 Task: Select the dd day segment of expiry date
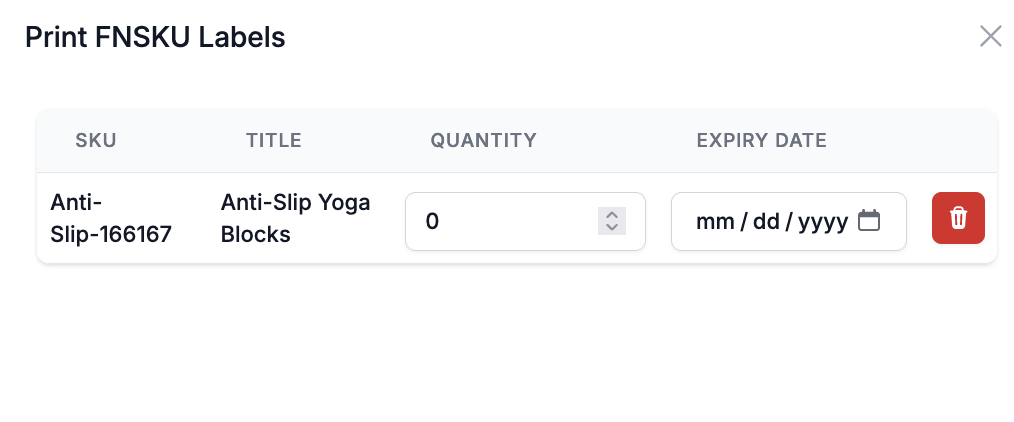click(766, 222)
